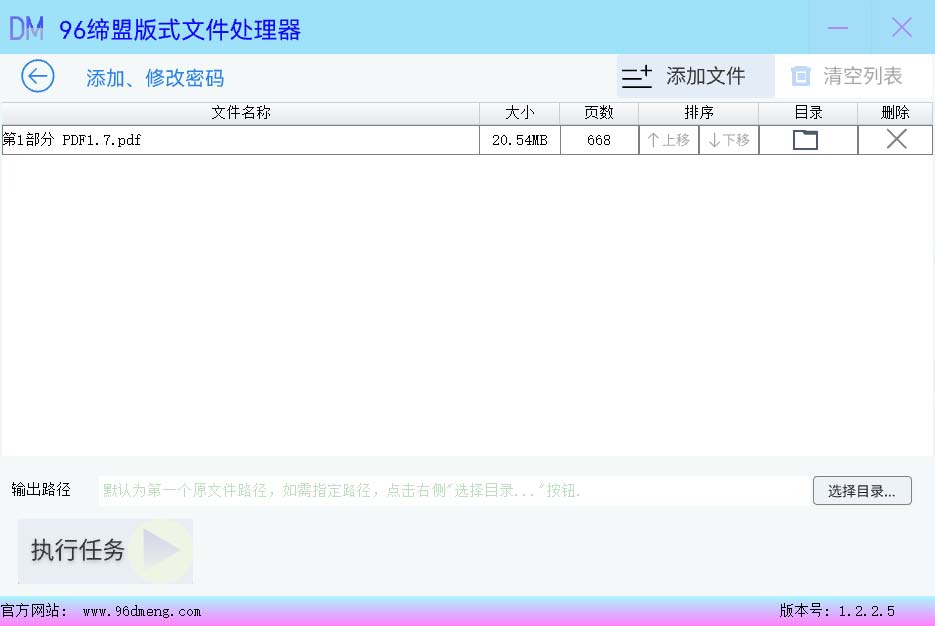Viewport: 935px width, 626px height.
Task: Select the file name 第1部分 PDF1.7.pdf
Action: 72,140
